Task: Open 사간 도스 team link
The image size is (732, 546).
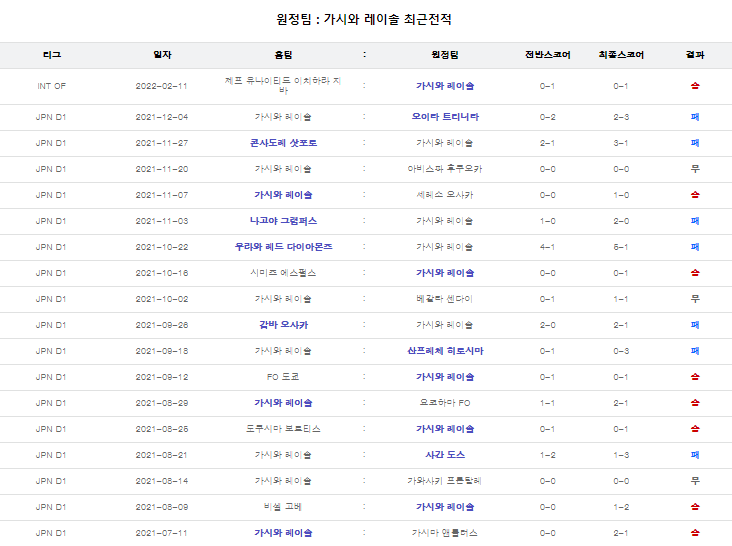Action: pos(445,455)
